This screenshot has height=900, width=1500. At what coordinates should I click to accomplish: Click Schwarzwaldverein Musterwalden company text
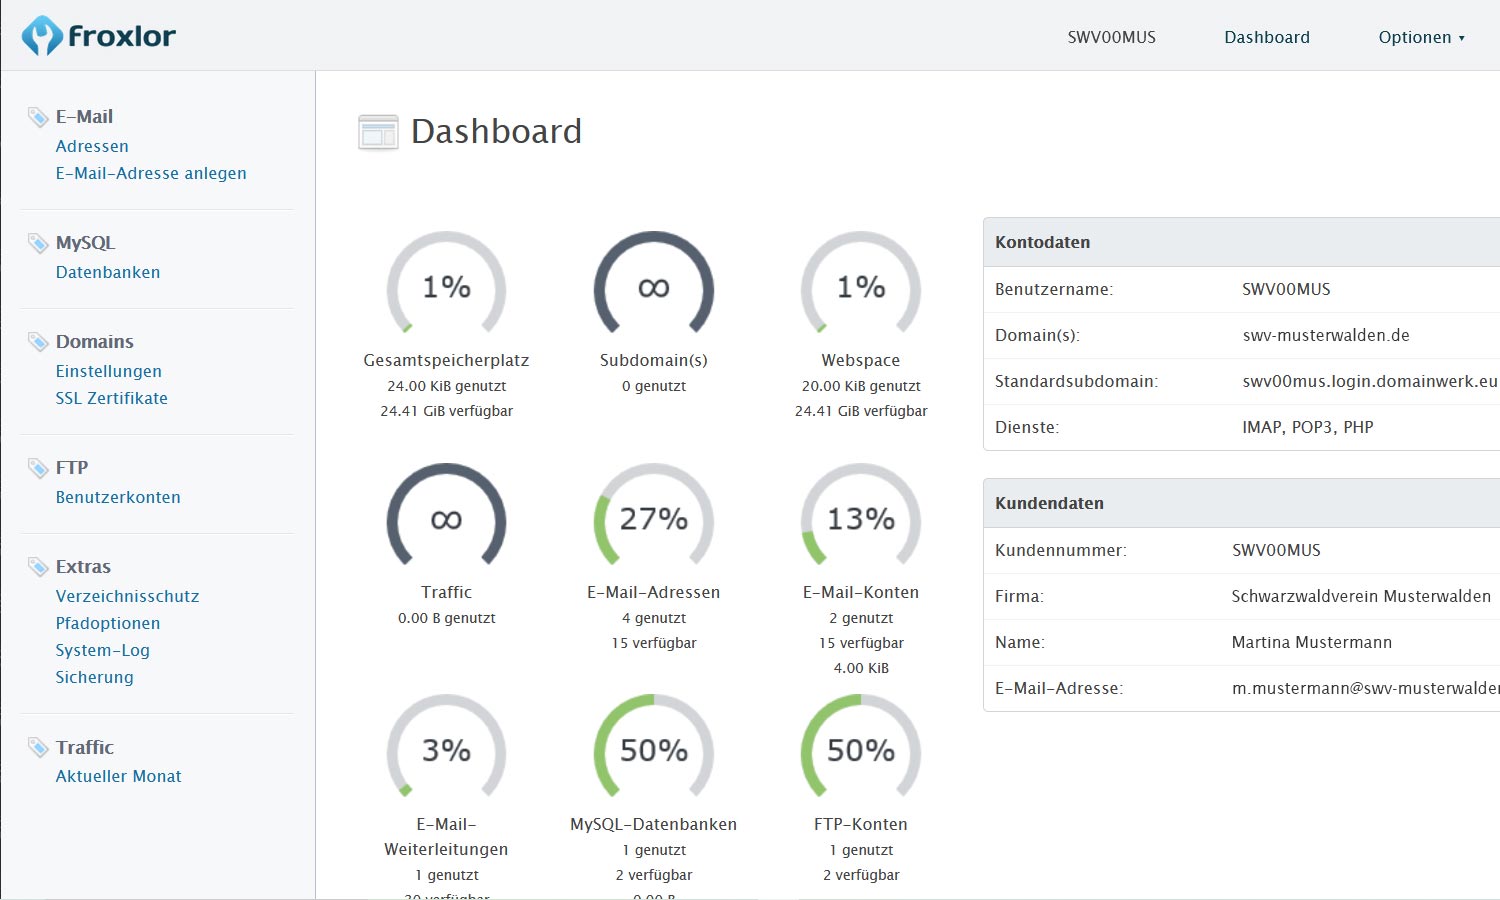coord(1361,596)
